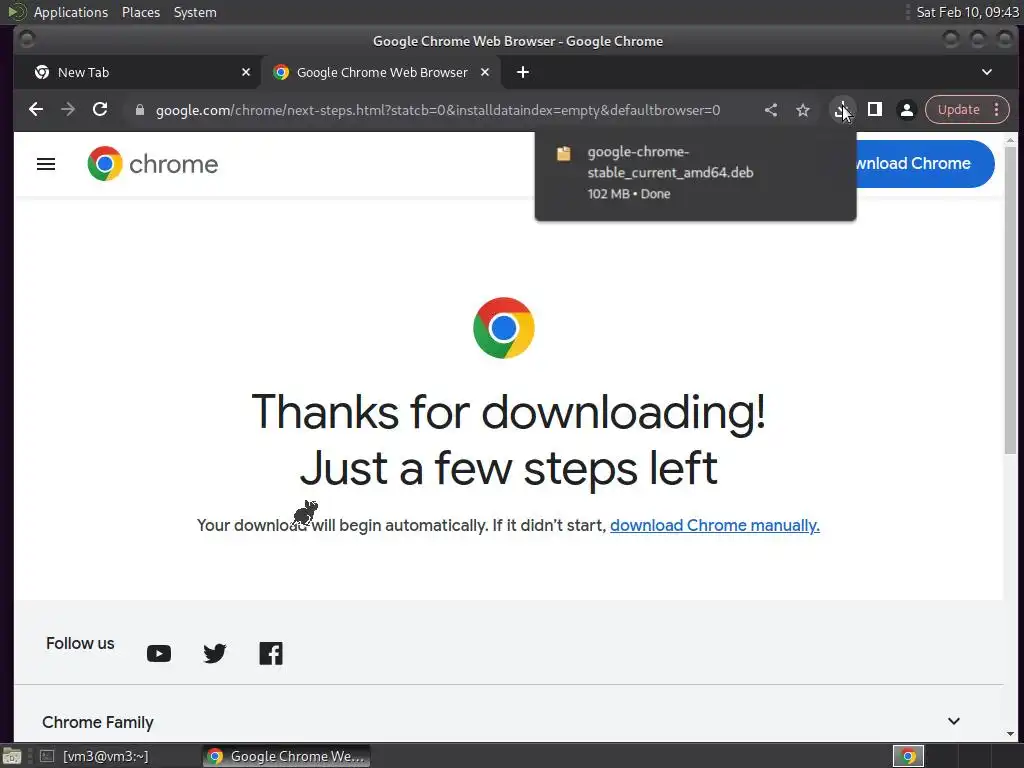Click the scrollbar up arrow
Viewport: 1024px width, 768px height.
click(x=1010, y=140)
